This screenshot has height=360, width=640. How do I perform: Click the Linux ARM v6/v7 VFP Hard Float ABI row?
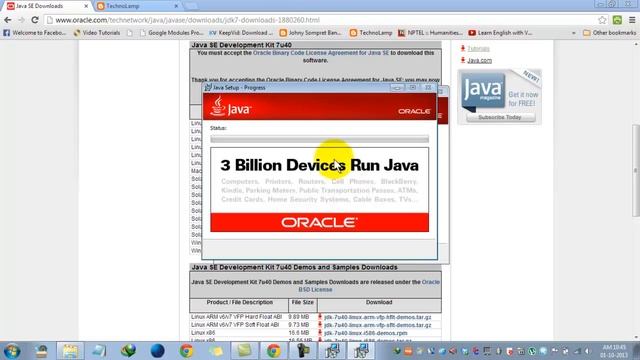pos(315,317)
